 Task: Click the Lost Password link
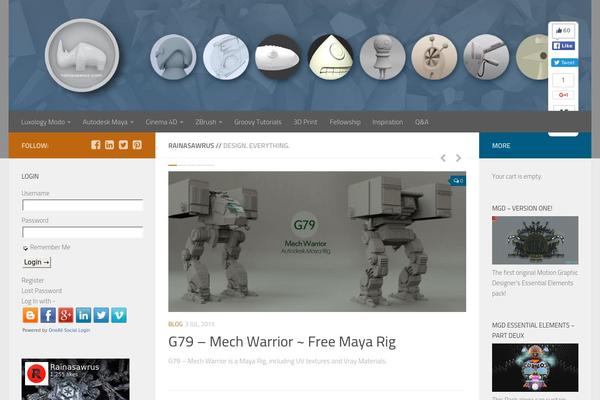pyautogui.click(x=41, y=291)
